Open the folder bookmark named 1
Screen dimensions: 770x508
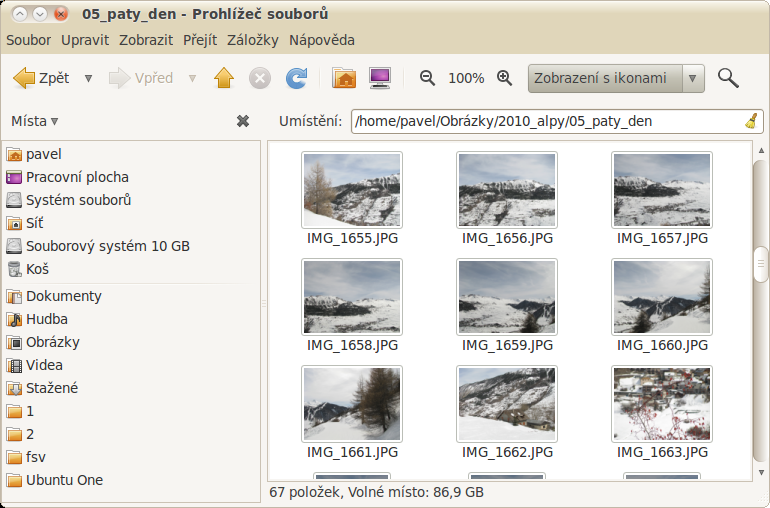click(132, 411)
